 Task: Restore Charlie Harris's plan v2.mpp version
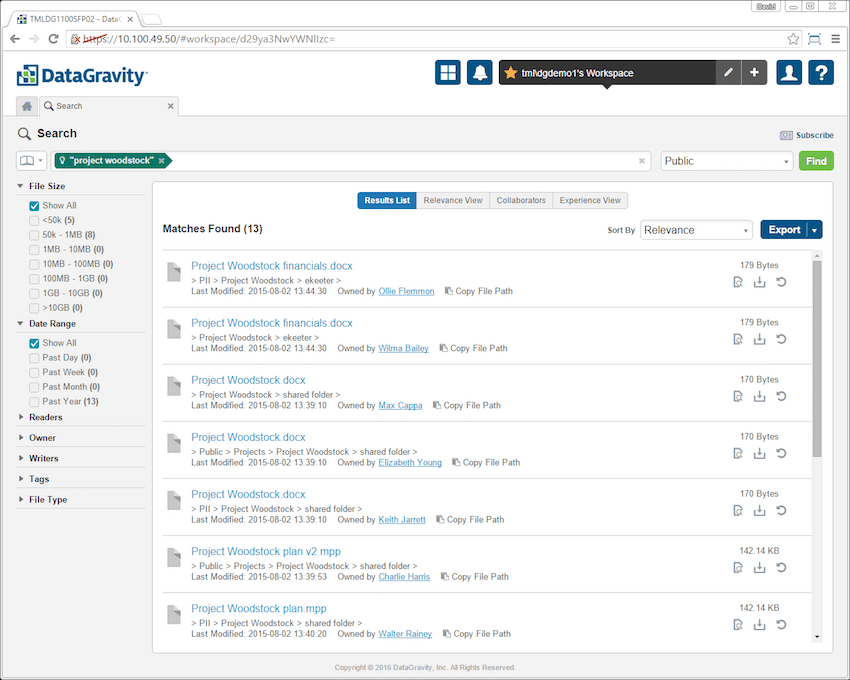tap(781, 568)
